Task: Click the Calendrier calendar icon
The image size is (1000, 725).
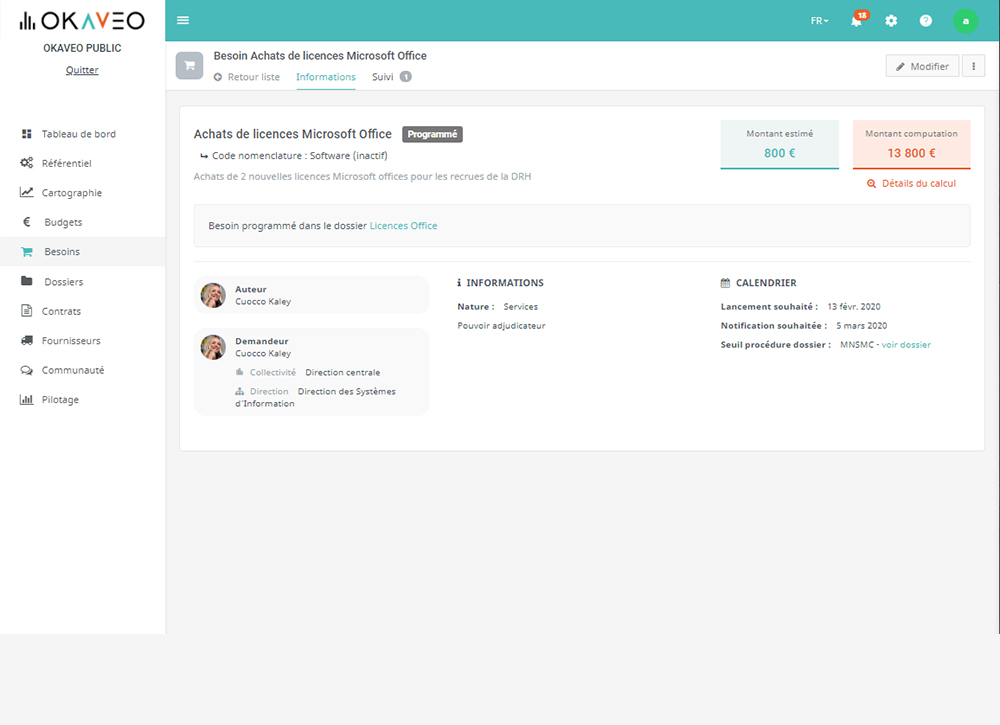Action: click(725, 282)
